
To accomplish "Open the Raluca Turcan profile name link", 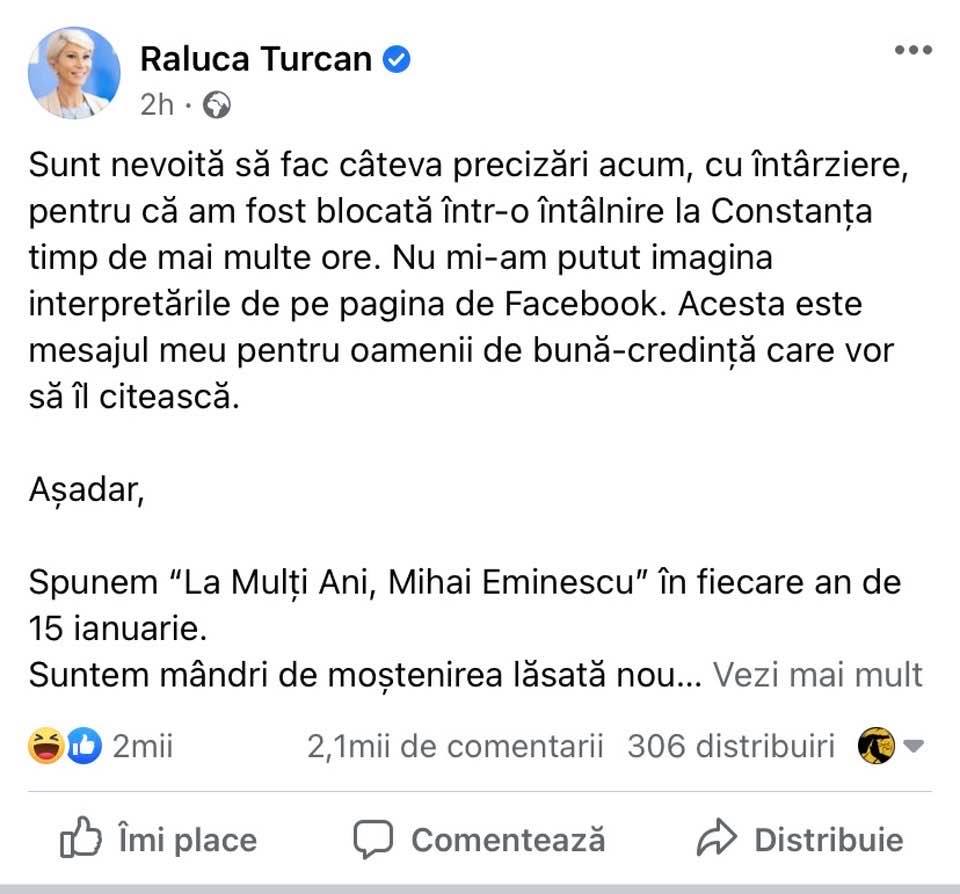I will tap(256, 60).
